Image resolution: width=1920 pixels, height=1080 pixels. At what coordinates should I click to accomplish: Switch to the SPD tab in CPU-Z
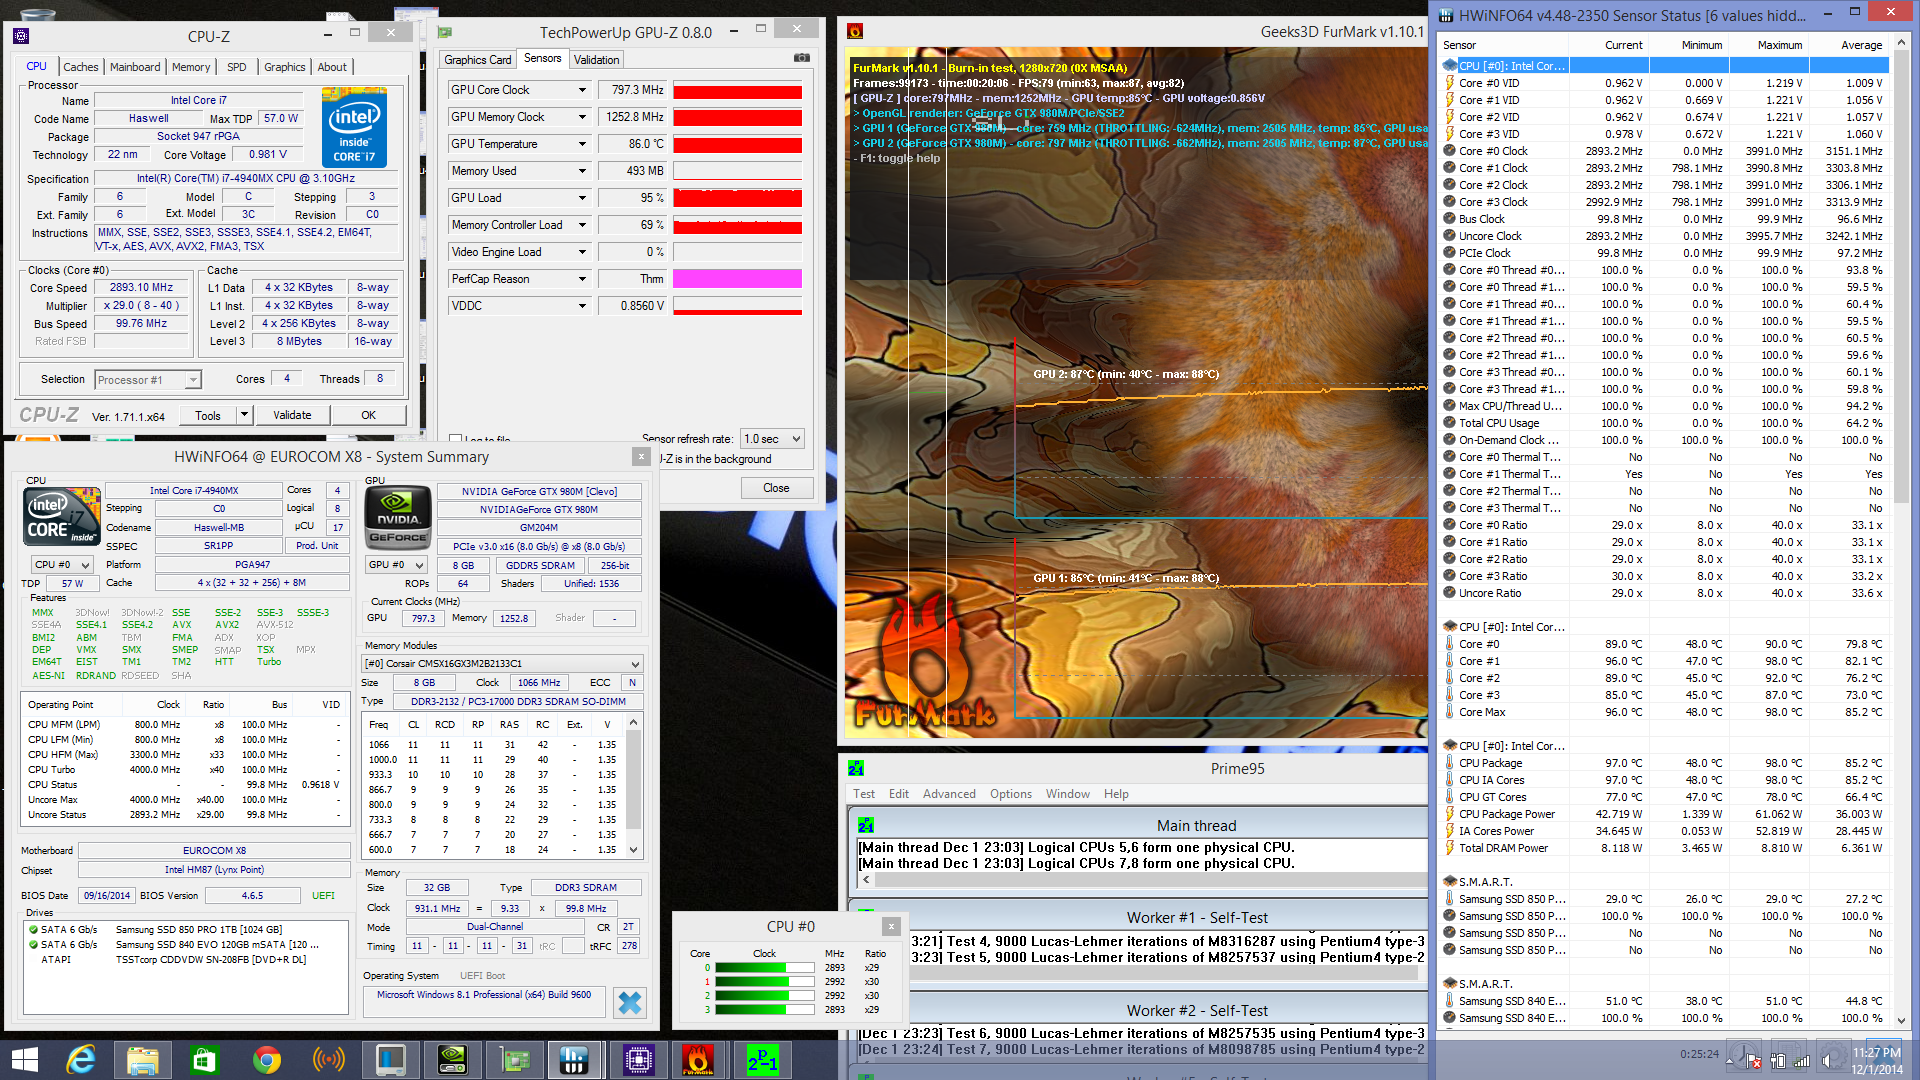pos(236,67)
